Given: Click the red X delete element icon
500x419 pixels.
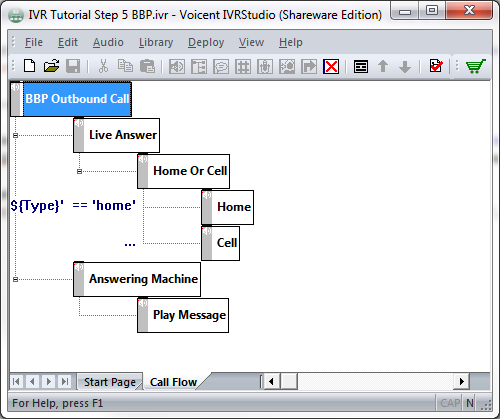Looking at the screenshot, I should [x=331, y=66].
